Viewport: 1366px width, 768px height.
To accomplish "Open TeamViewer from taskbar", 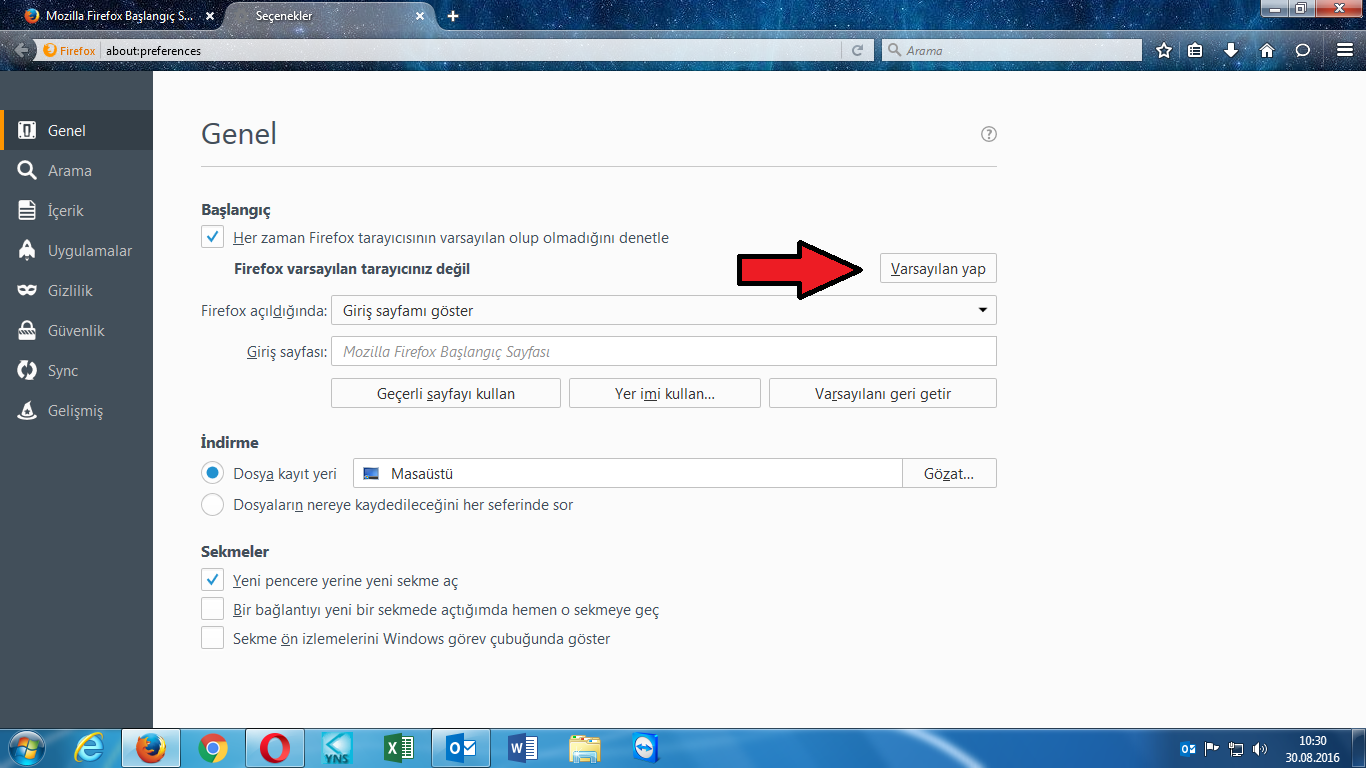I will pyautogui.click(x=647, y=747).
